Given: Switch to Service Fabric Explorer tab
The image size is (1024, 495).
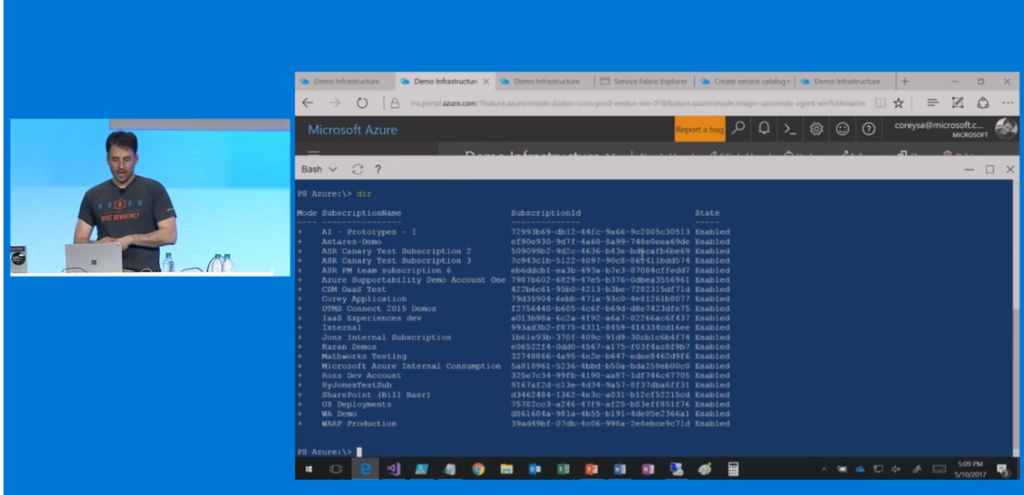Looking at the screenshot, I should [643, 82].
